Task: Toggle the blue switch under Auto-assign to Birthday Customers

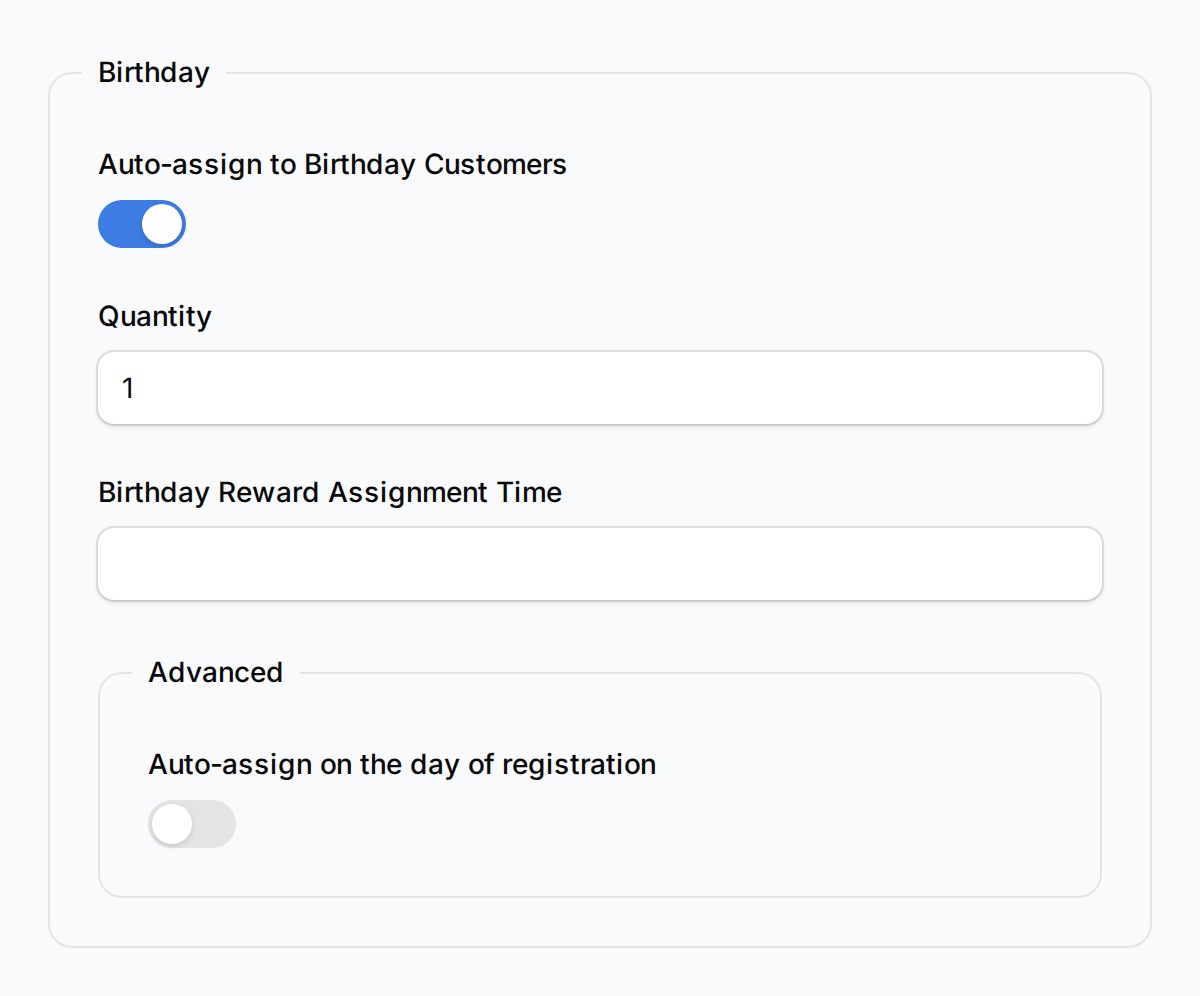Action: point(141,224)
